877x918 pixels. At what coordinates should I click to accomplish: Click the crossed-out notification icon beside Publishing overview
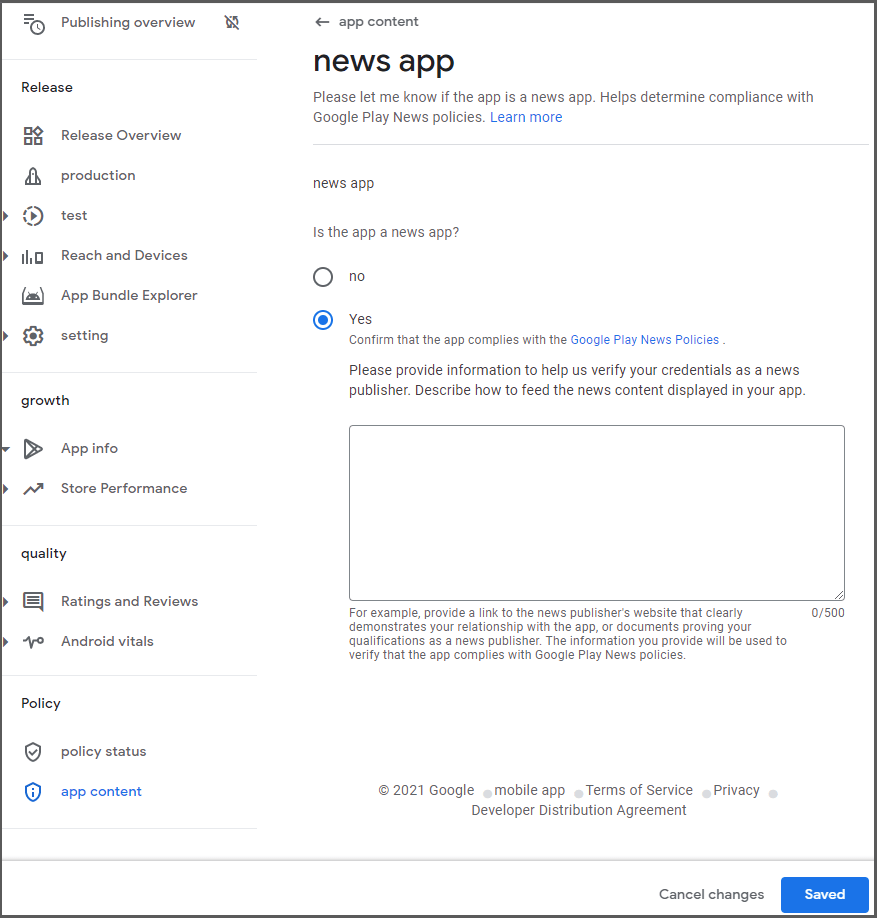pos(232,22)
